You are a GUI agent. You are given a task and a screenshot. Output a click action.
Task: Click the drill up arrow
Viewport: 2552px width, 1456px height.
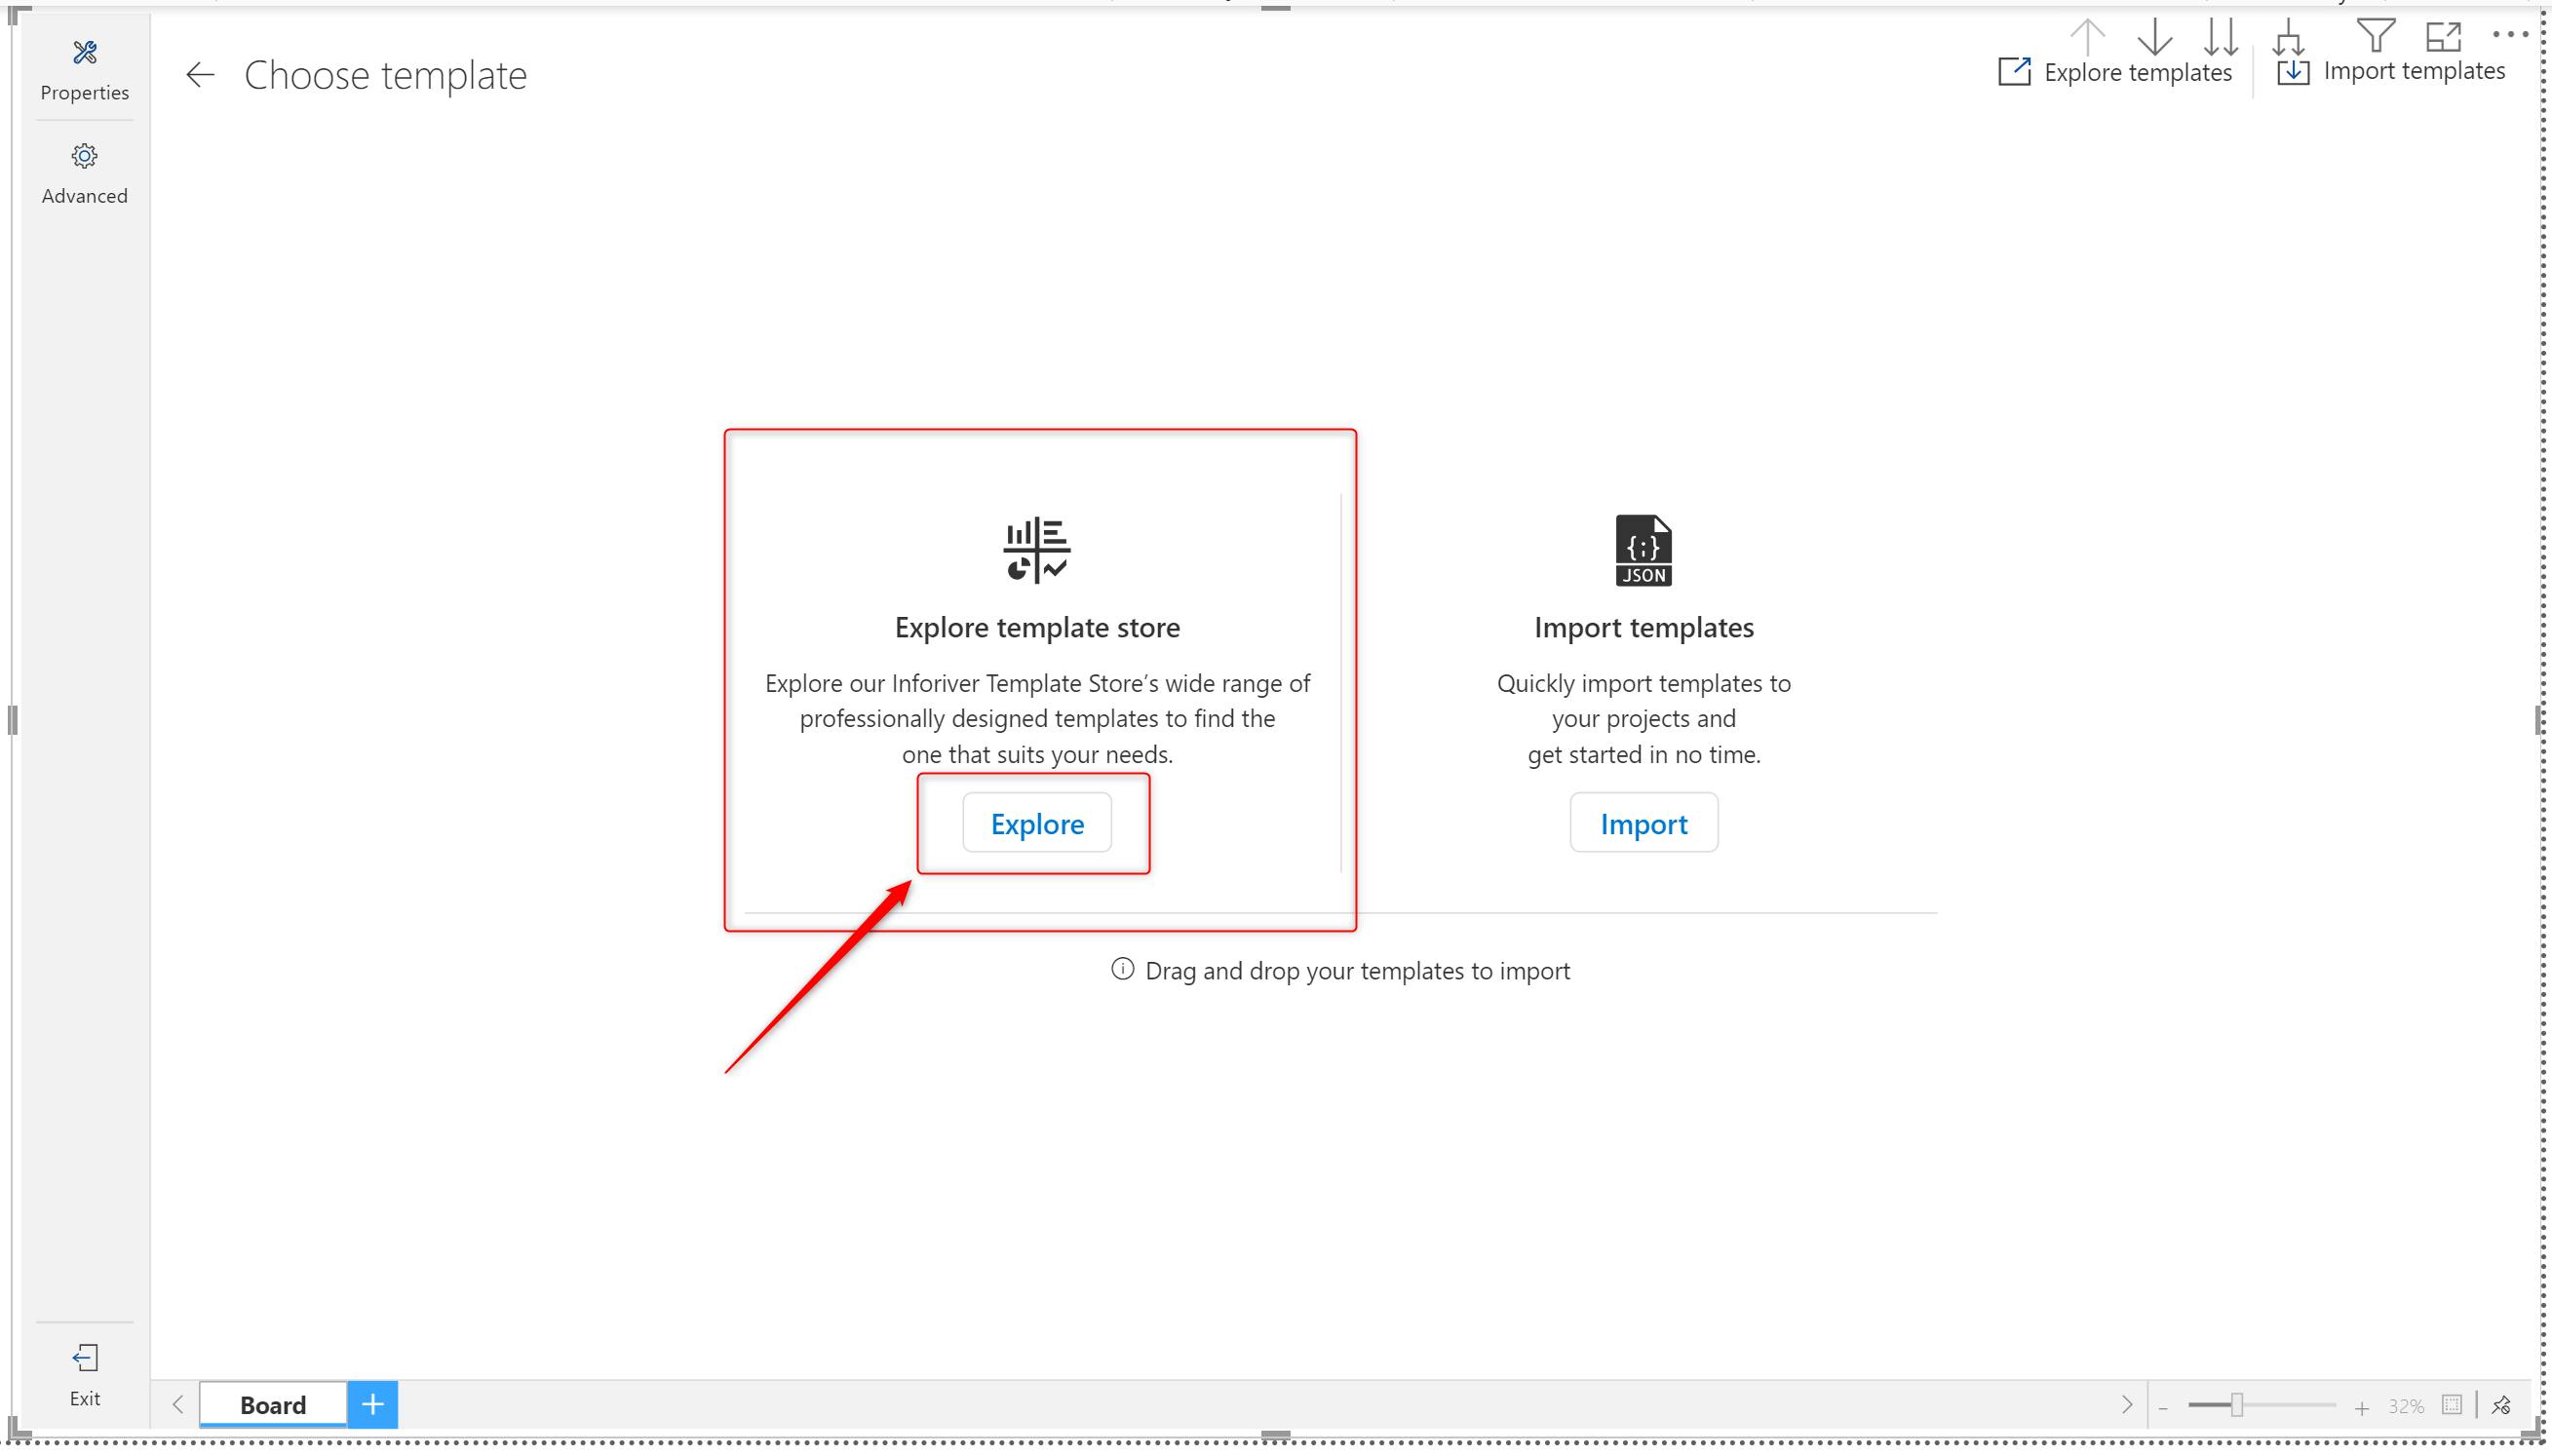tap(2087, 36)
